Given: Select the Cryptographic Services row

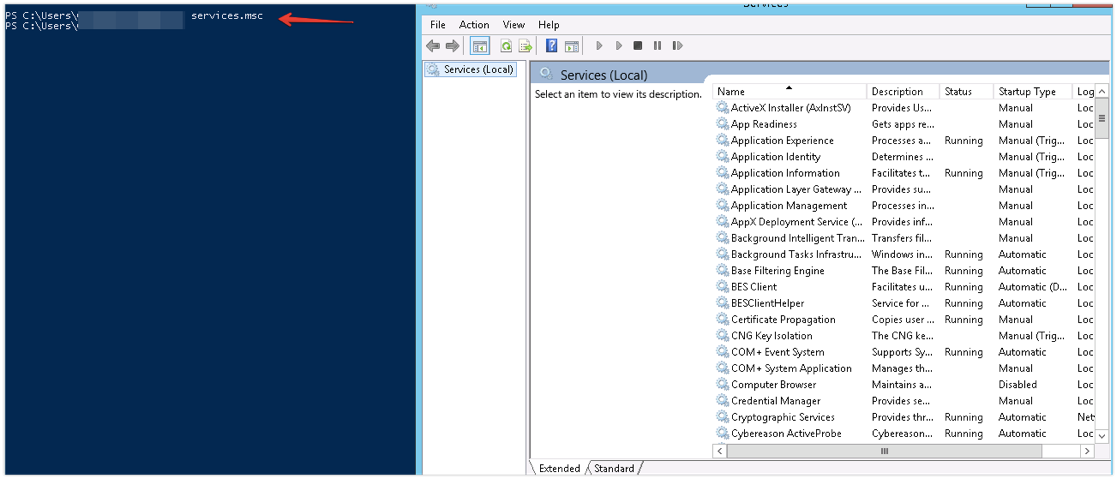Looking at the screenshot, I should [904, 417].
